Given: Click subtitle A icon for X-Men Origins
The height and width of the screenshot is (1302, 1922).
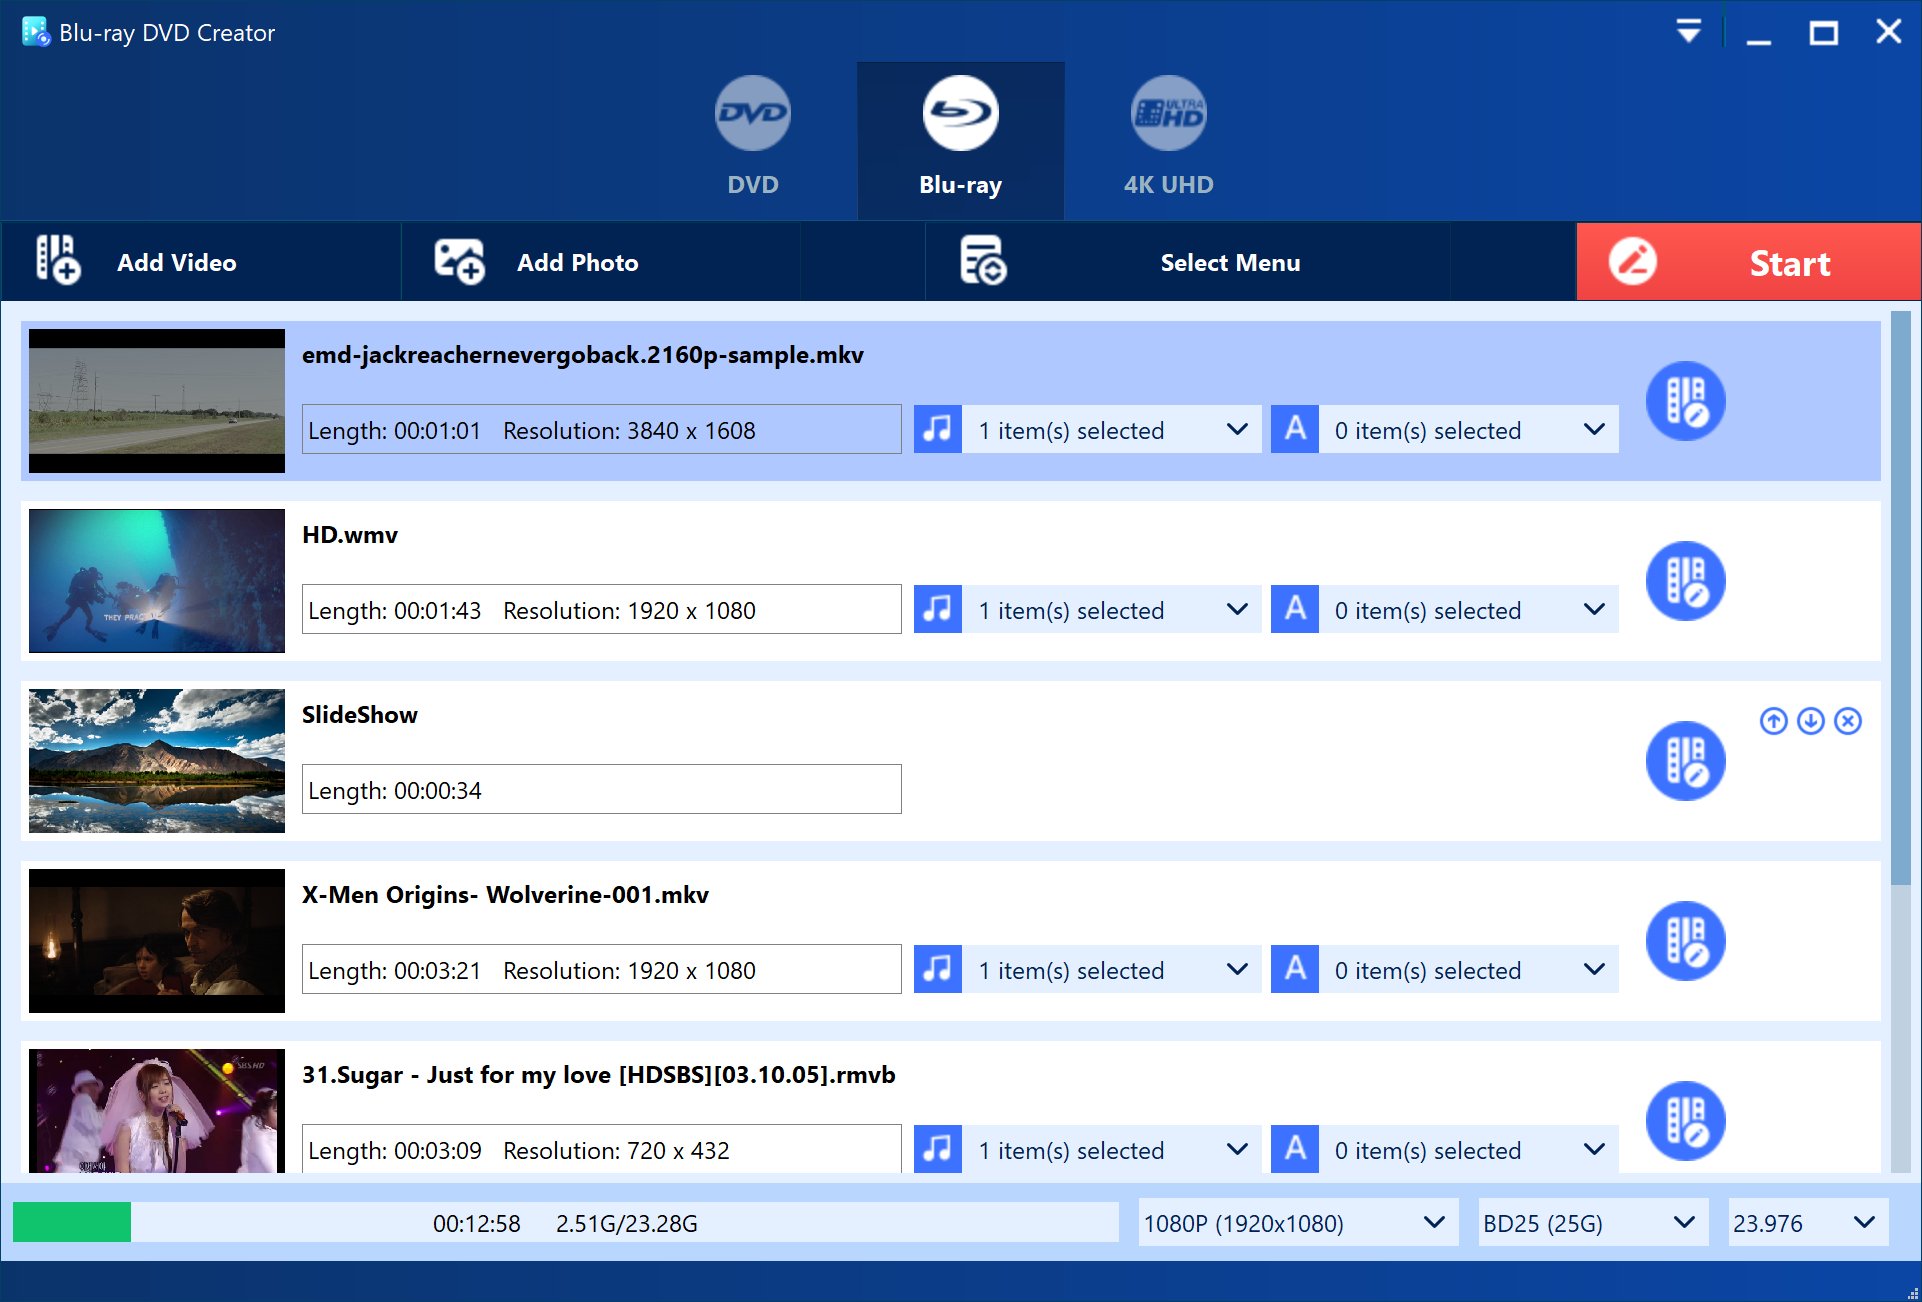Looking at the screenshot, I should click(x=1295, y=969).
